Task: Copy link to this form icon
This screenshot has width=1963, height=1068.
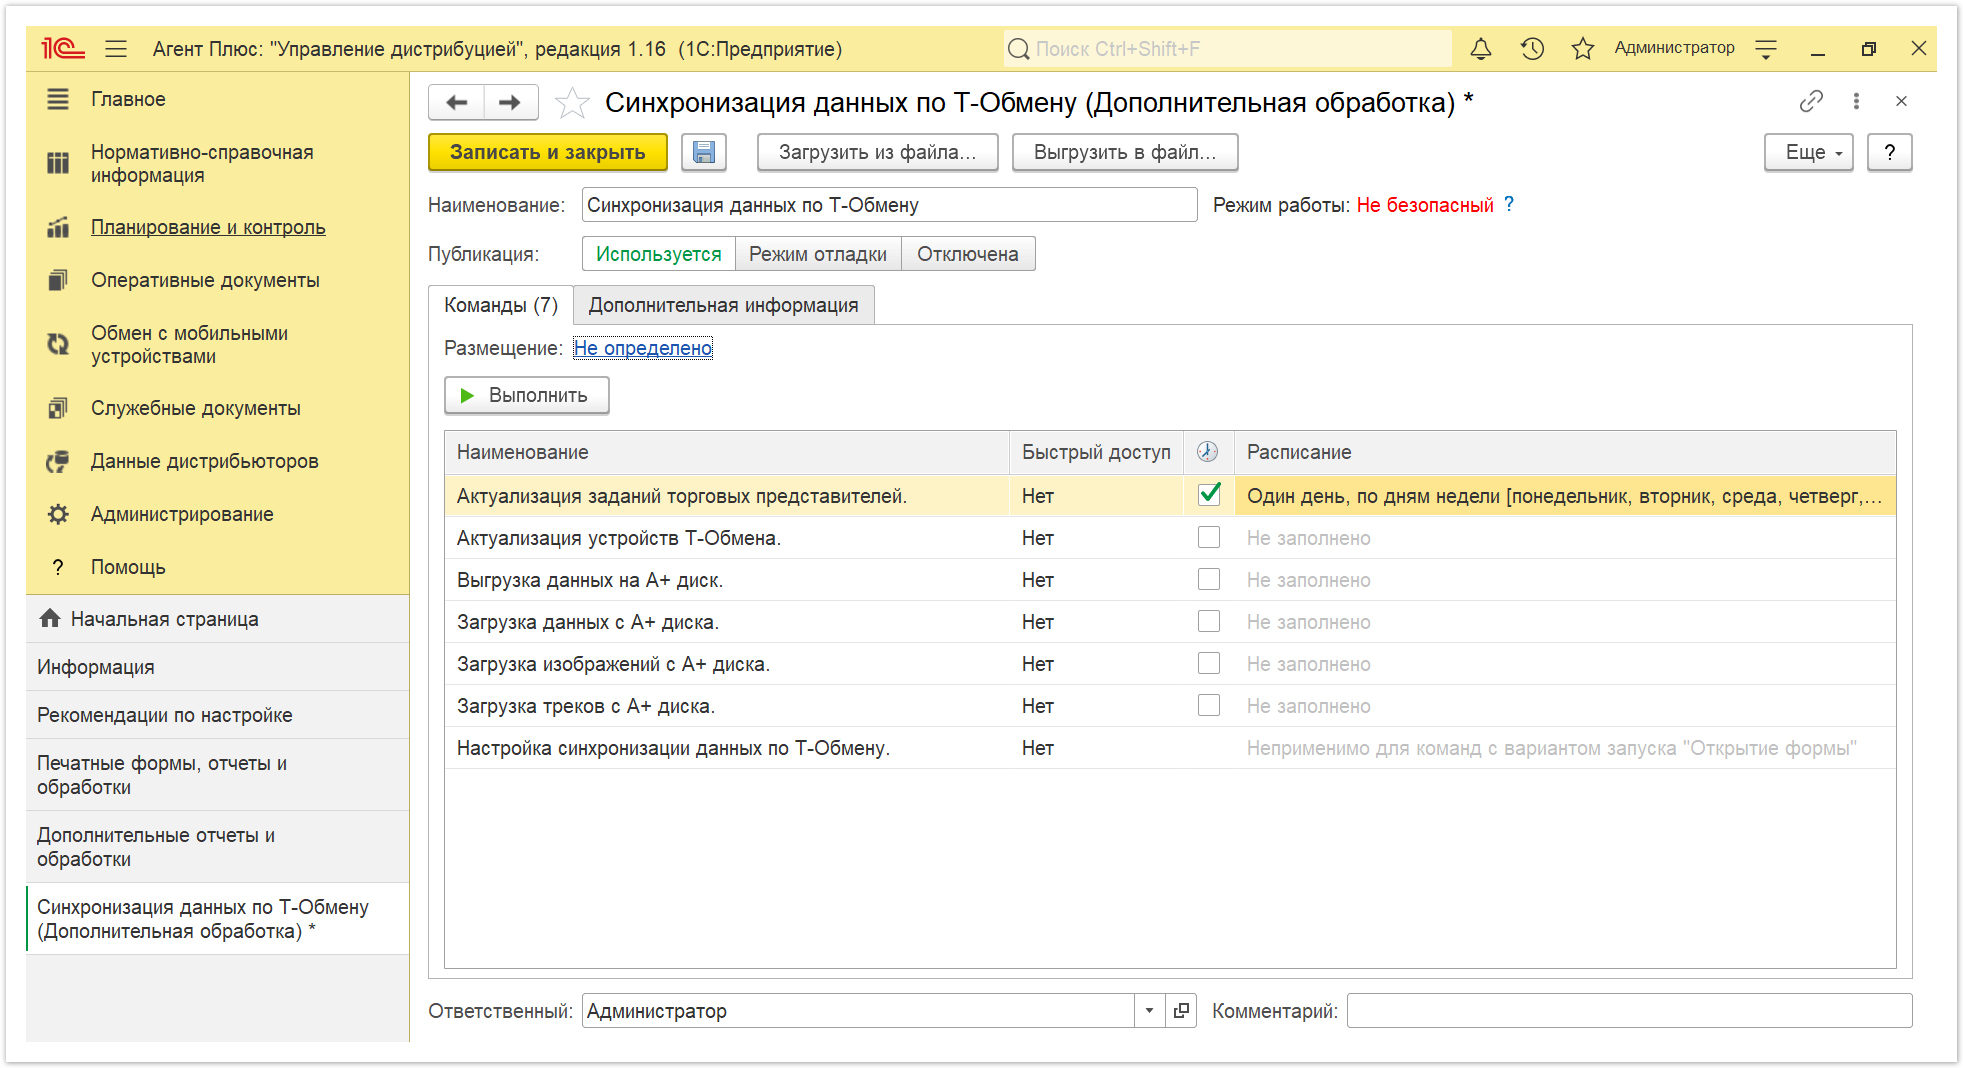Action: click(x=1811, y=101)
